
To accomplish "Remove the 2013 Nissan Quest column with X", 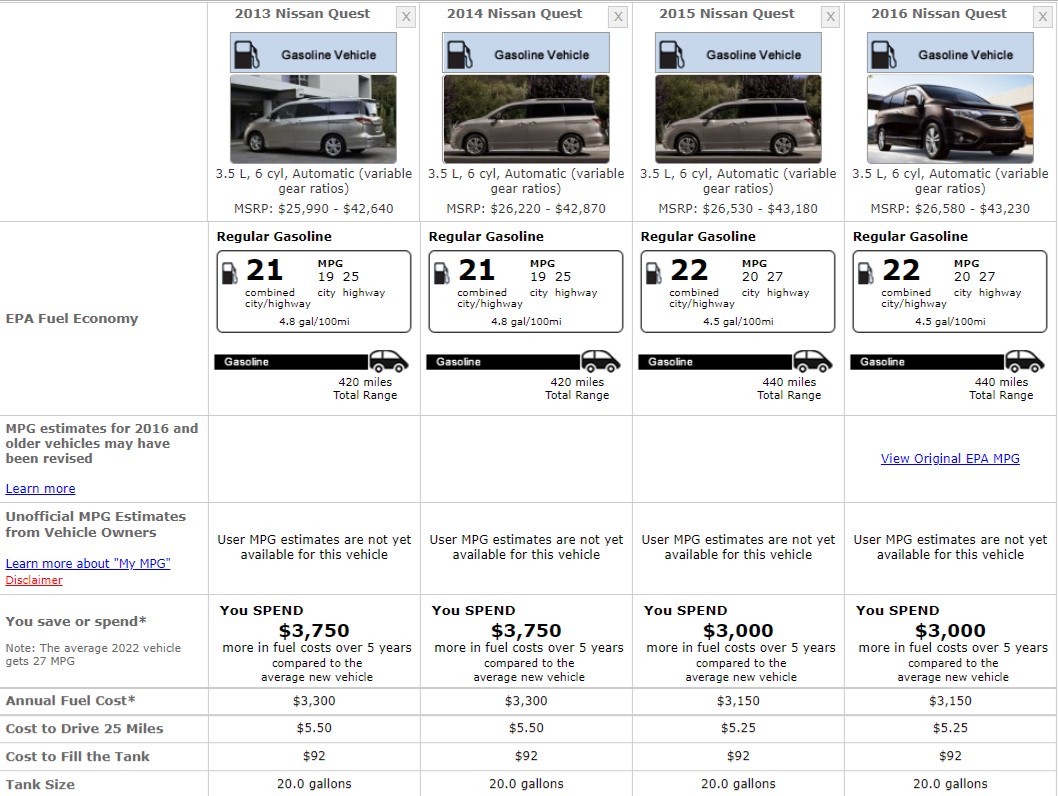I will click(x=406, y=17).
